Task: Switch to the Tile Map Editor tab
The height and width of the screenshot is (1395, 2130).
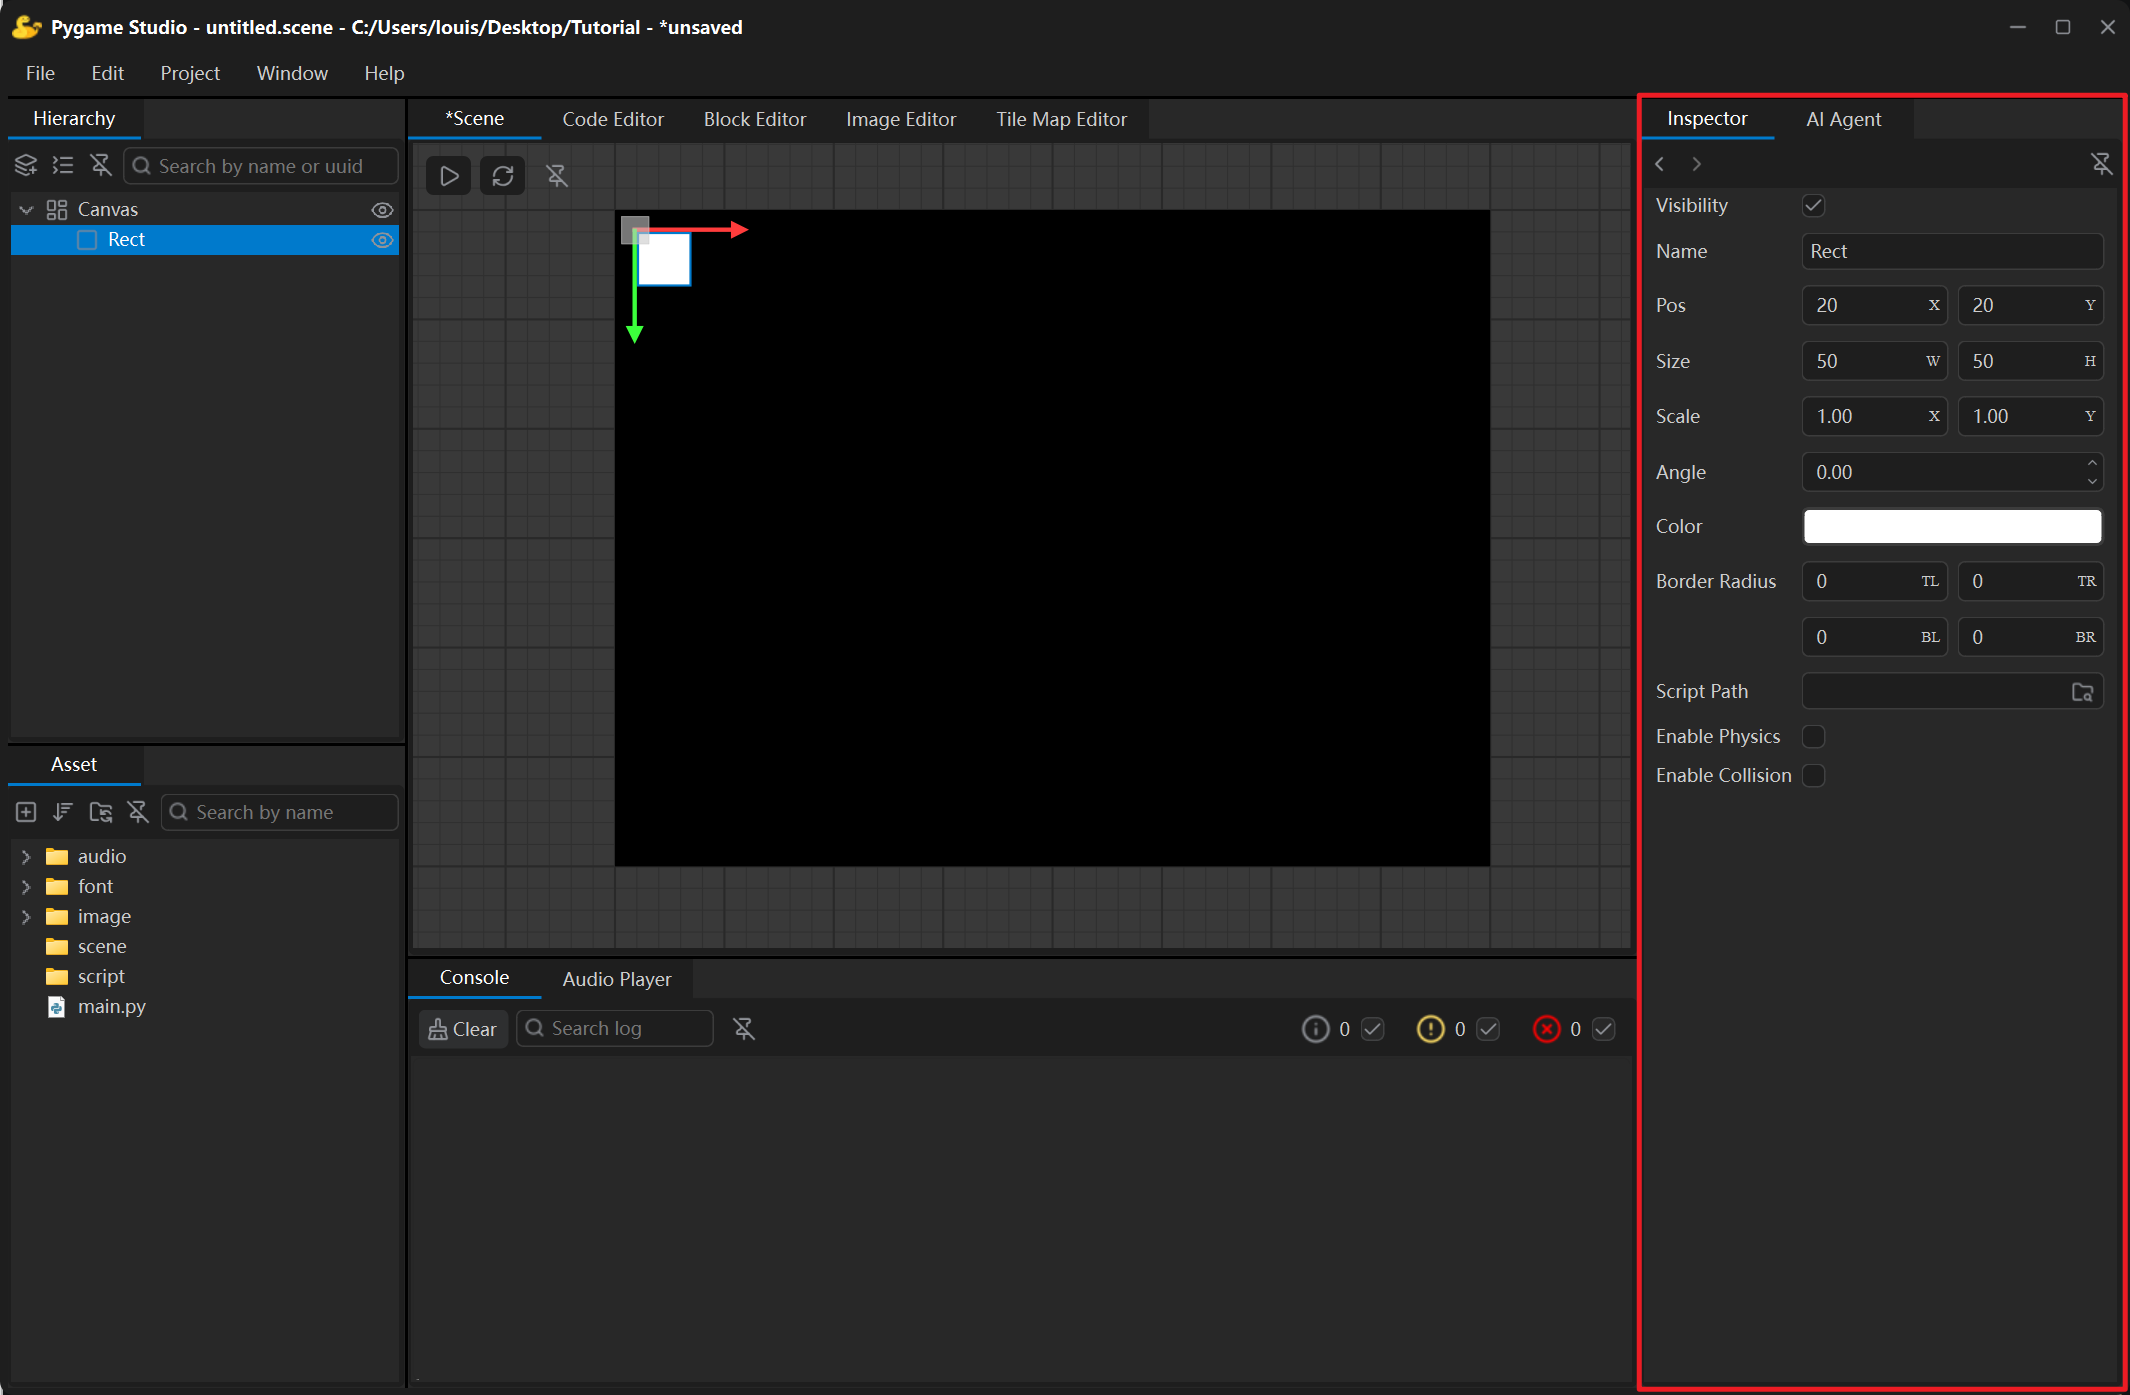Action: [1061, 119]
